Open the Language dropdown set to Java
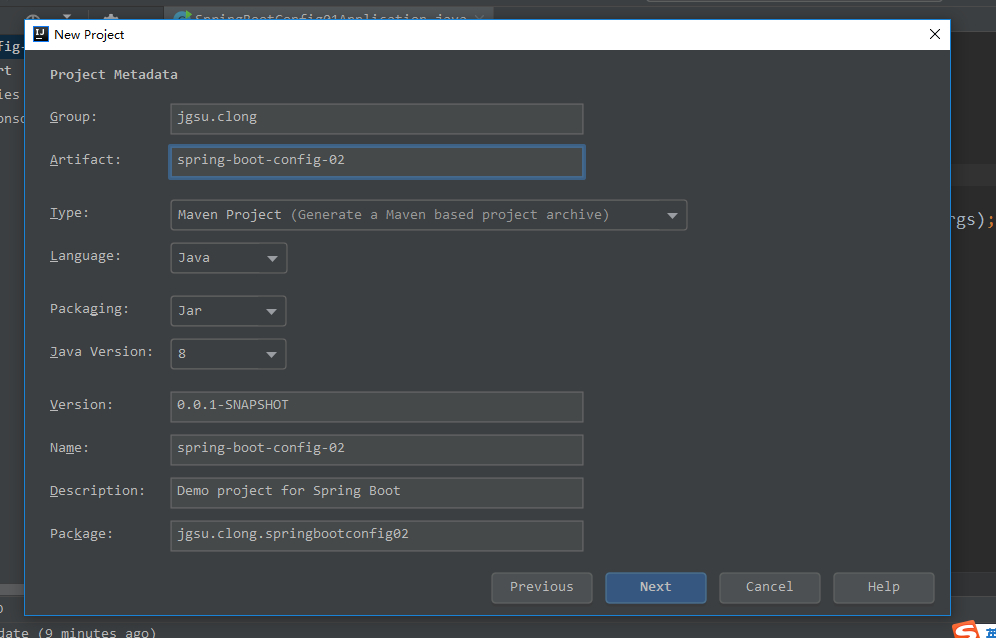Image resolution: width=996 pixels, height=638 pixels. click(229, 258)
